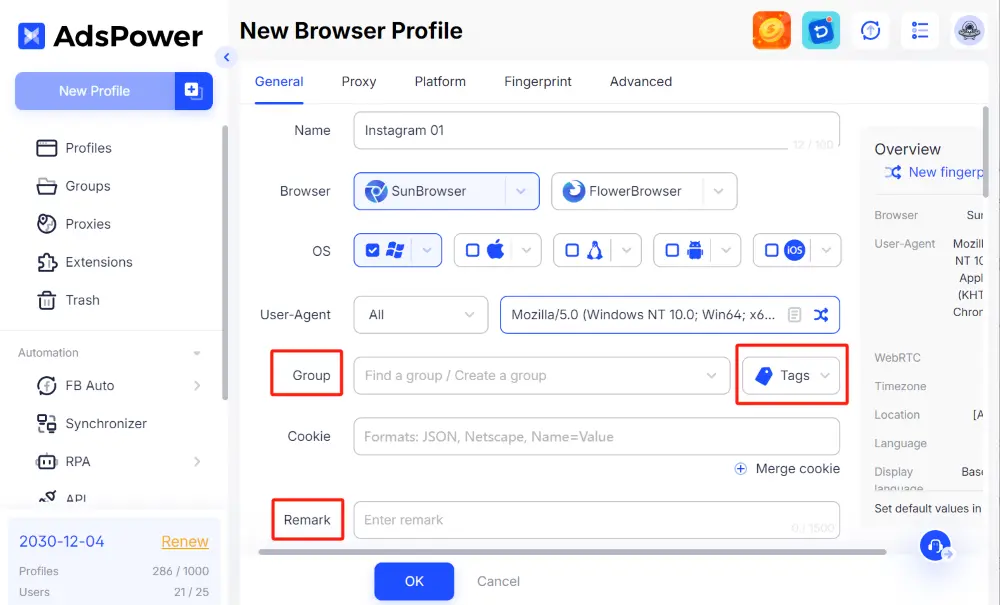Switch to the Advanced tab

tap(641, 82)
